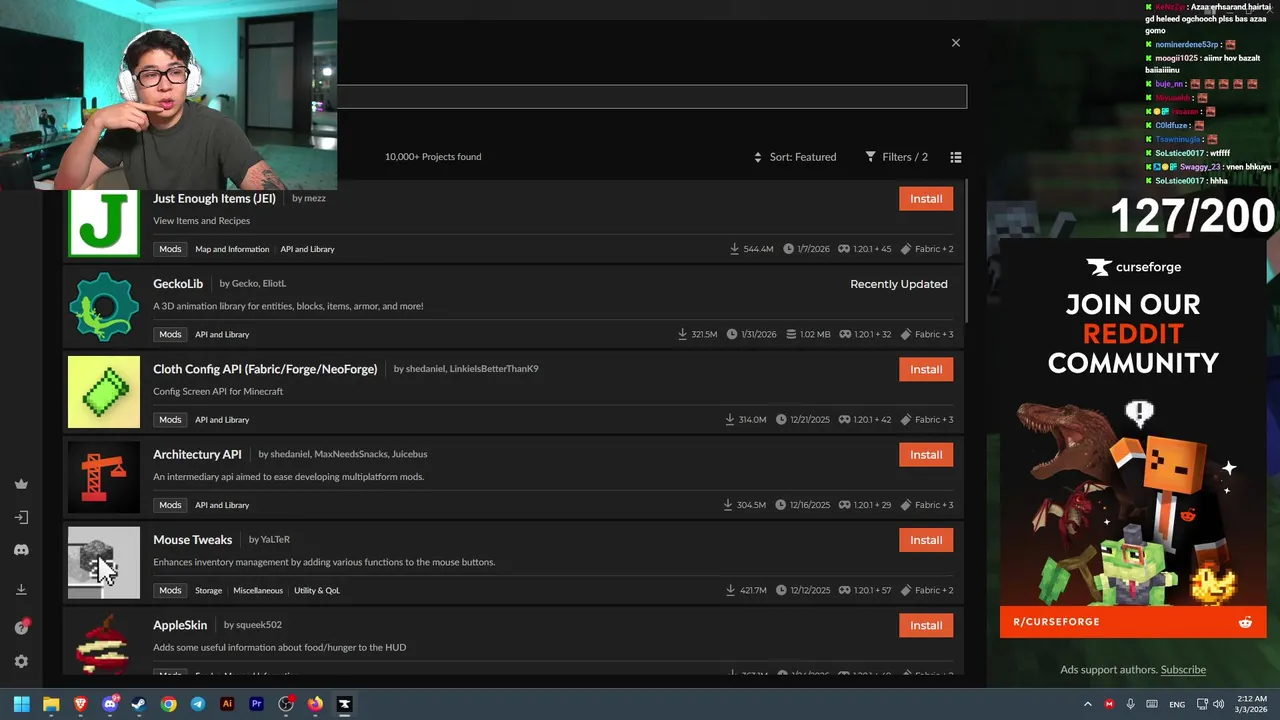Expand 1.20.1 + 45 versions on JEI row
The height and width of the screenshot is (720, 1280).
[865, 249]
